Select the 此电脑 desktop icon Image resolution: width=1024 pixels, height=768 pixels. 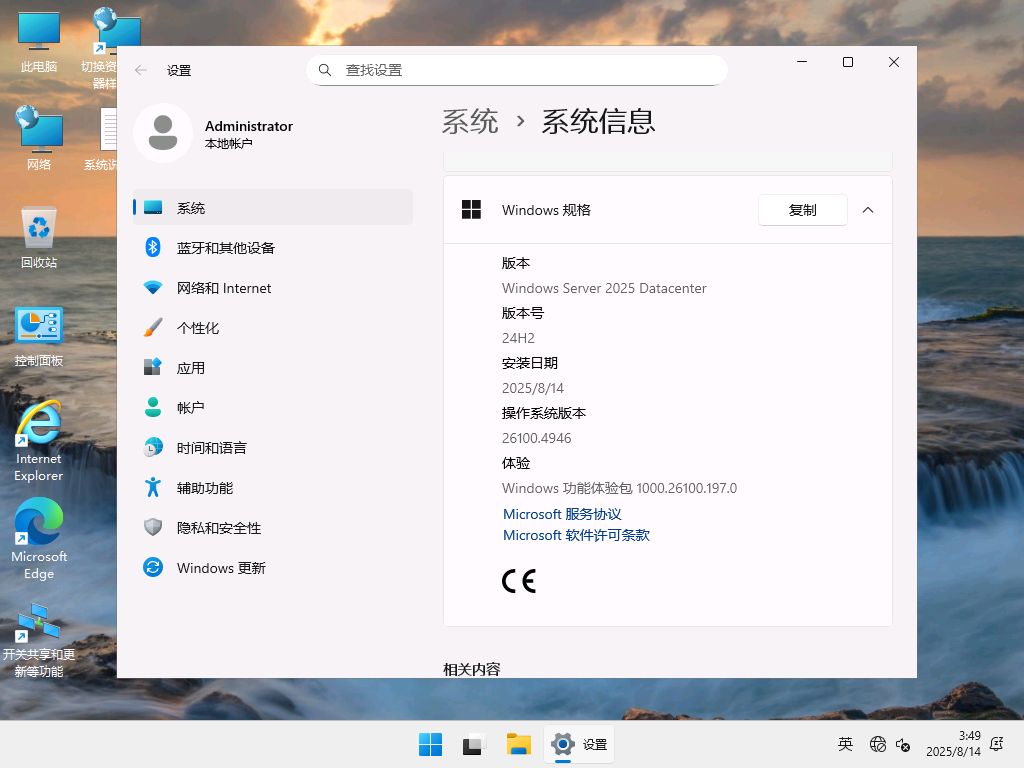click(39, 42)
